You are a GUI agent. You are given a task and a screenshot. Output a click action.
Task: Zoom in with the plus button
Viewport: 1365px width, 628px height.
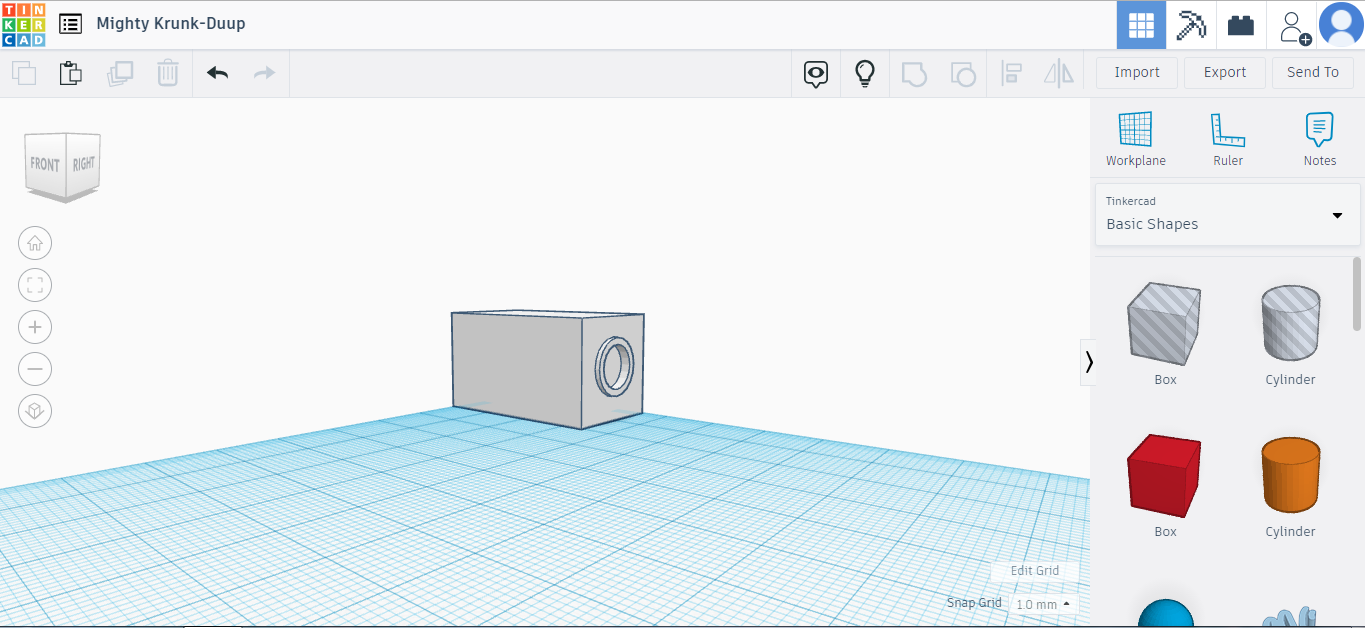click(35, 327)
